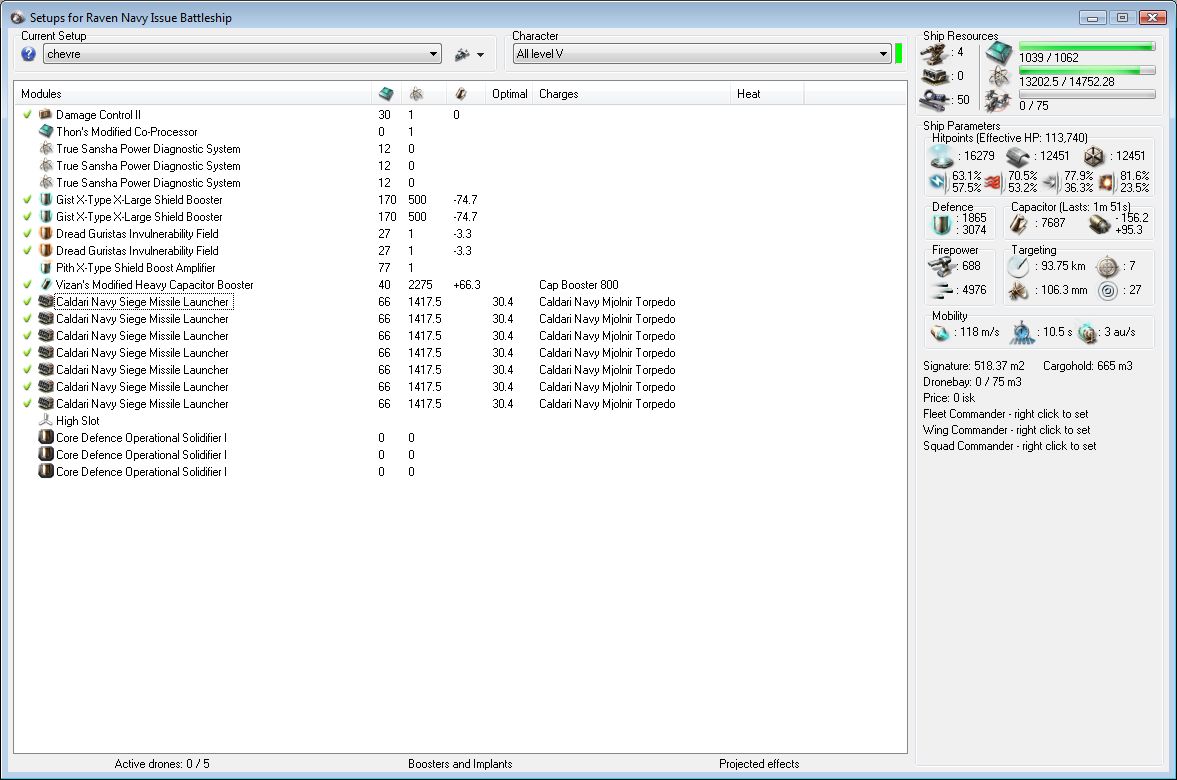Viewport: 1177px width, 780px height.
Task: Open the Character dropdown showing All level V
Action: [702, 54]
